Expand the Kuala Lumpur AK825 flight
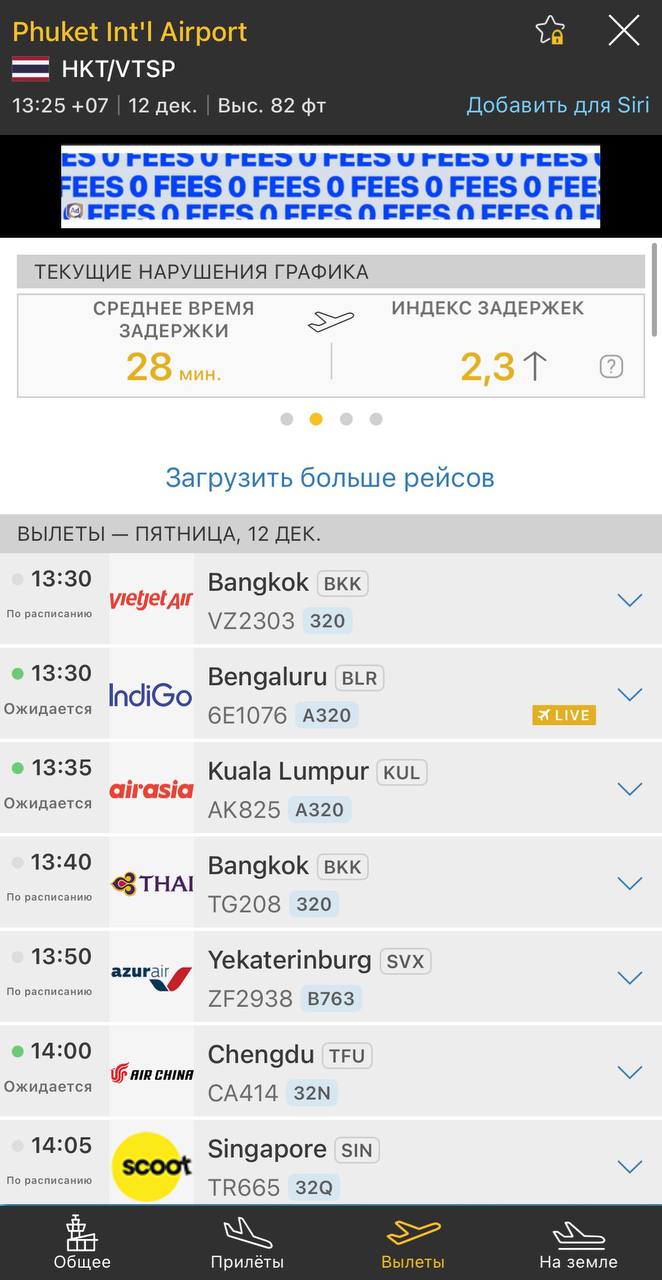This screenshot has height=1280, width=662. pyautogui.click(x=629, y=789)
